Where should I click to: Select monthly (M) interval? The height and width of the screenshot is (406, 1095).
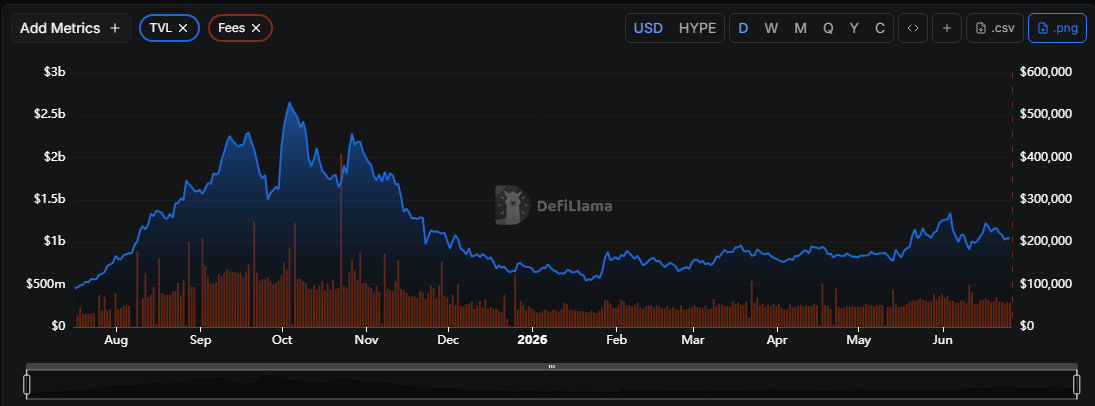pyautogui.click(x=800, y=28)
